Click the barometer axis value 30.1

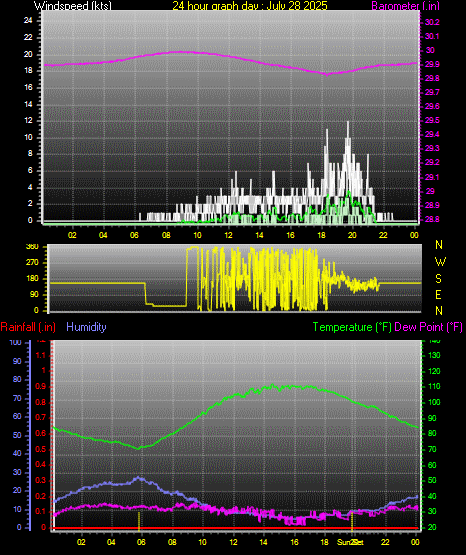pos(432,36)
